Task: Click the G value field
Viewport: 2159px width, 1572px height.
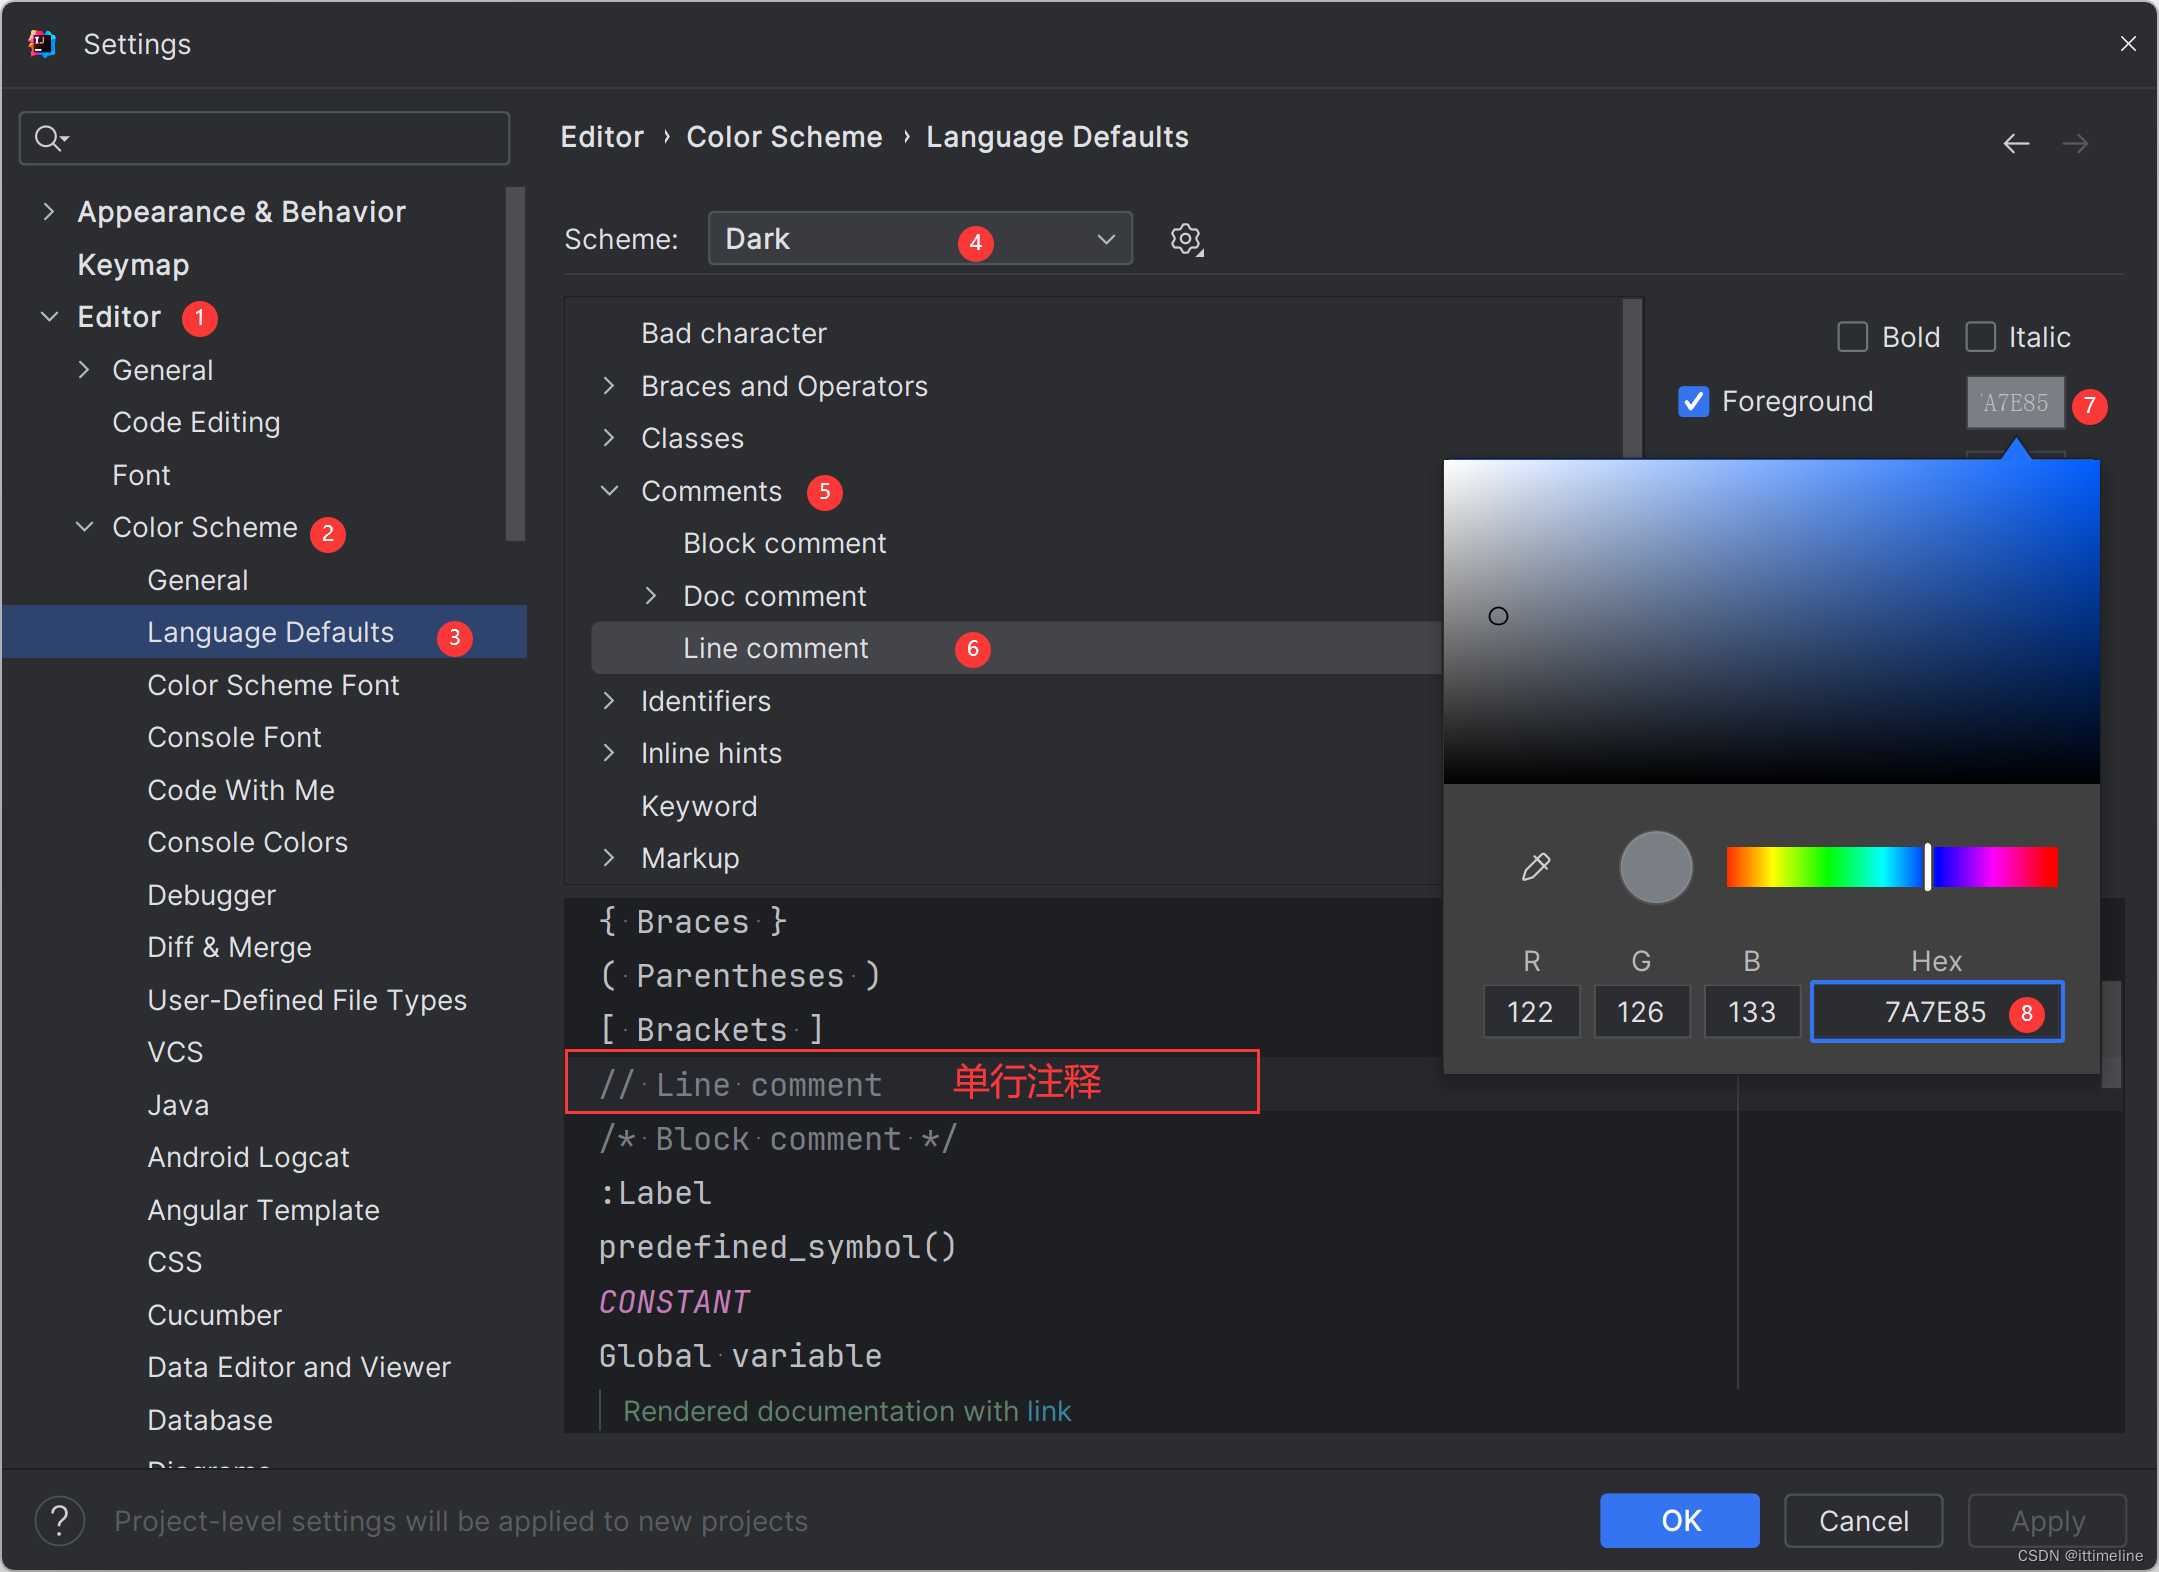Action: point(1641,1012)
